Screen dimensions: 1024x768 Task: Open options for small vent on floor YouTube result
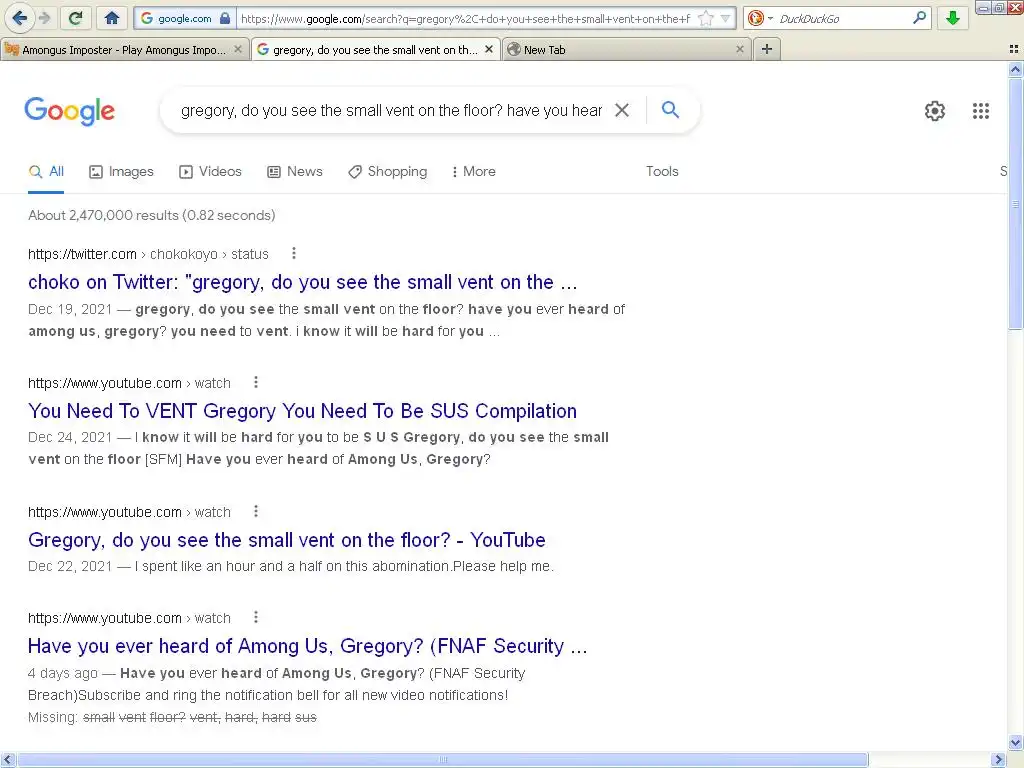(x=256, y=511)
